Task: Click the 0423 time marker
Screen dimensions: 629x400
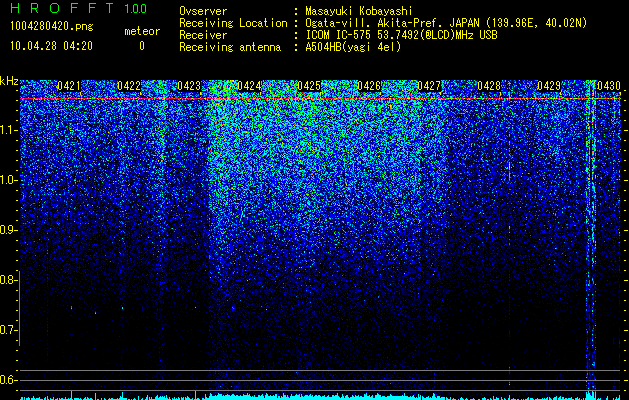Action: (189, 86)
